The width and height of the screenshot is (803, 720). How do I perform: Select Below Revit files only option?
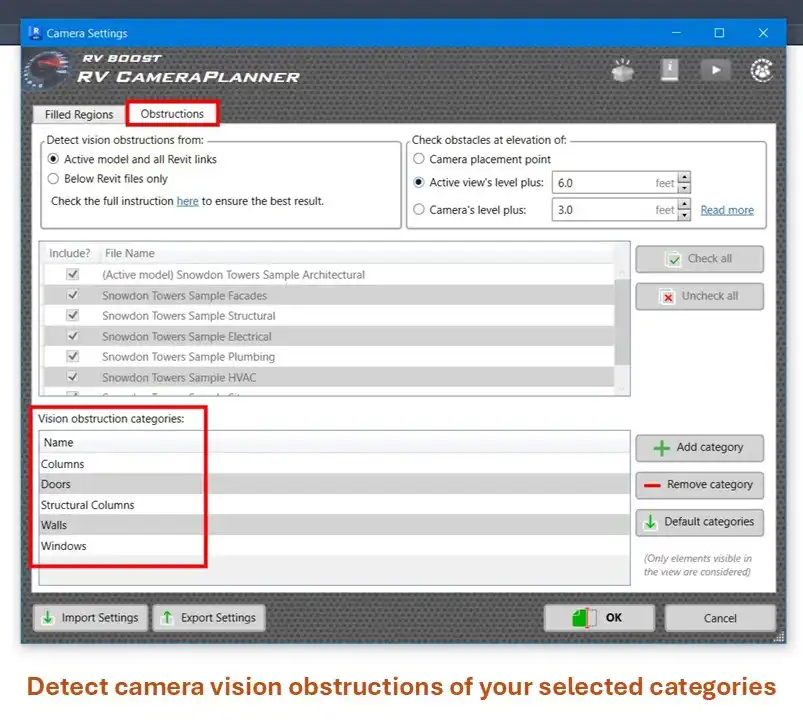tap(54, 179)
